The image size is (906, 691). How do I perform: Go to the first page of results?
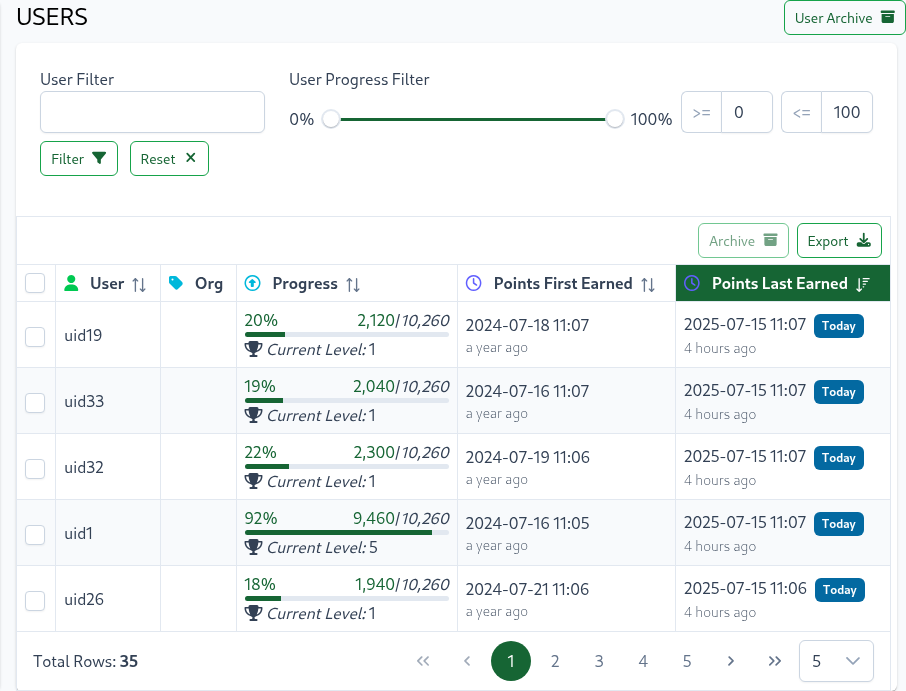tap(423, 661)
